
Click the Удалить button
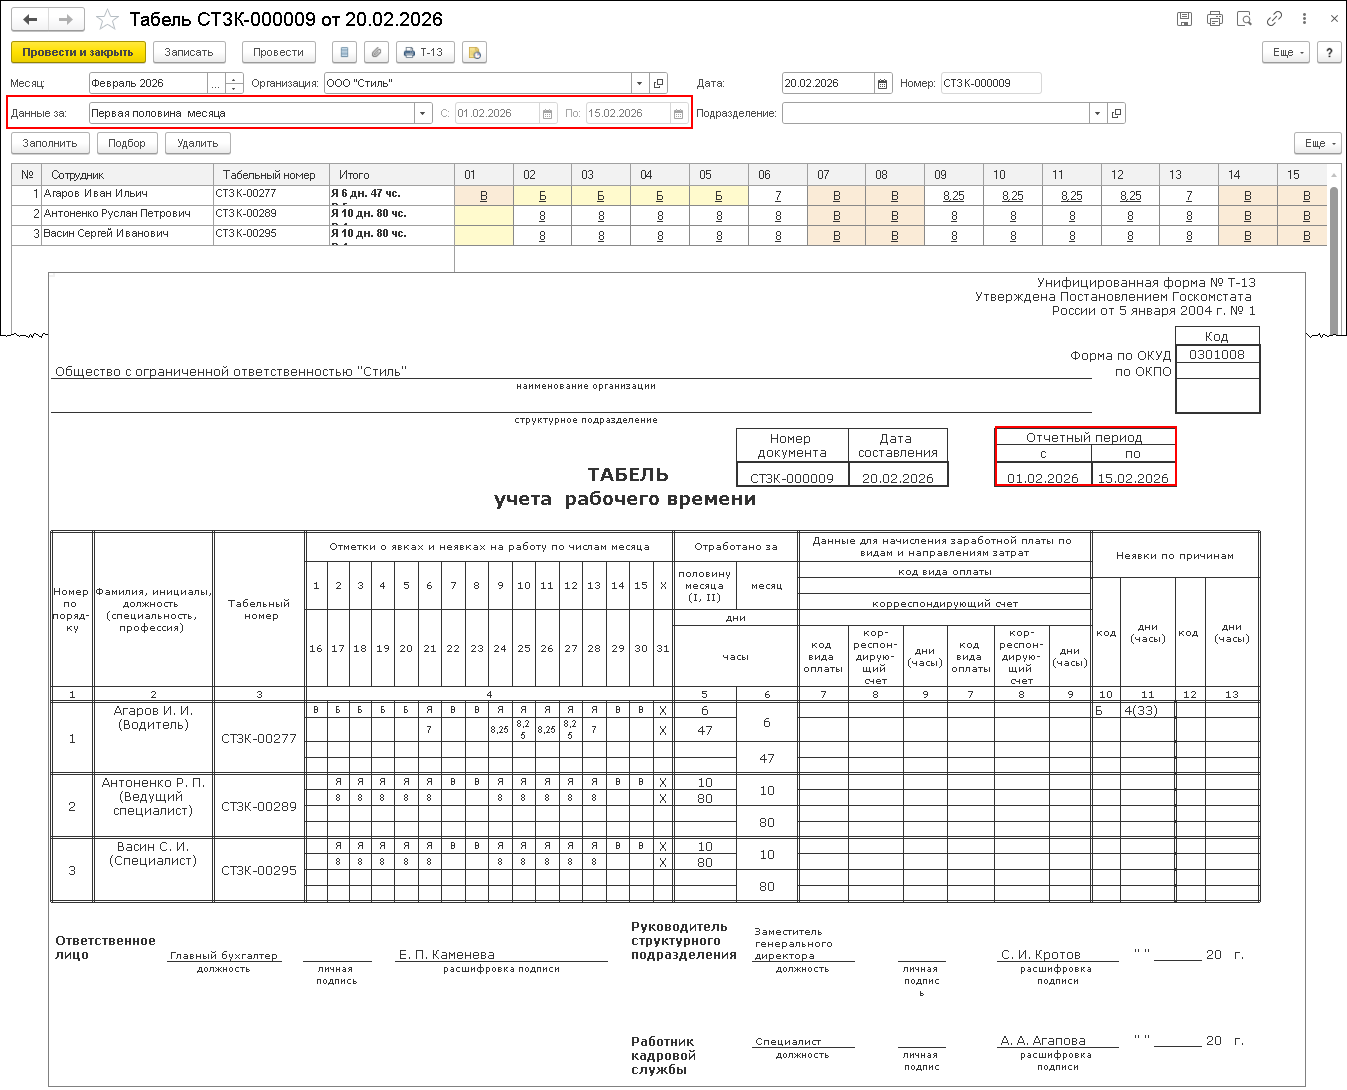198,143
